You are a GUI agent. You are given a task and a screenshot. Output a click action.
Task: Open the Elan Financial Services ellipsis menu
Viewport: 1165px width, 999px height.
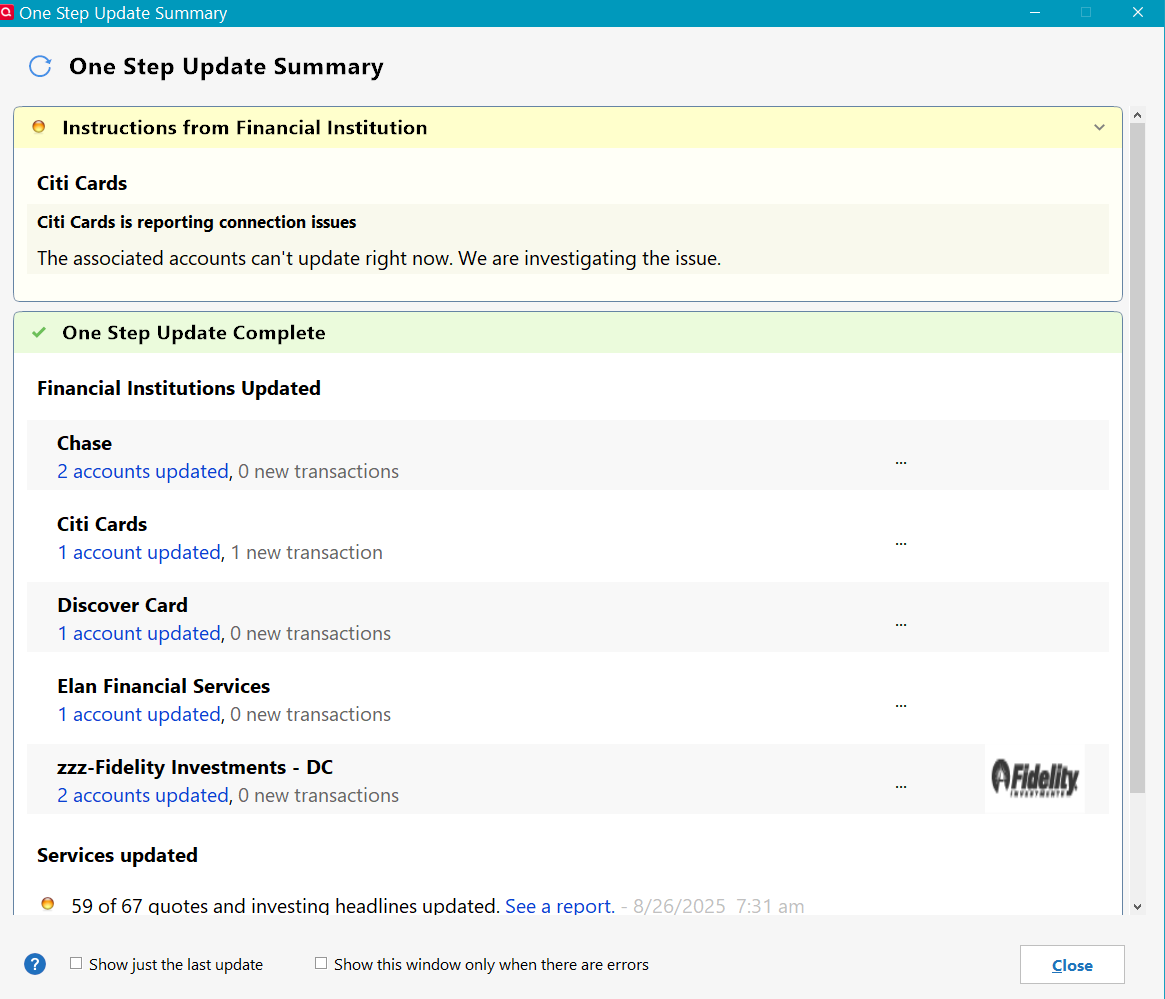[x=900, y=705]
